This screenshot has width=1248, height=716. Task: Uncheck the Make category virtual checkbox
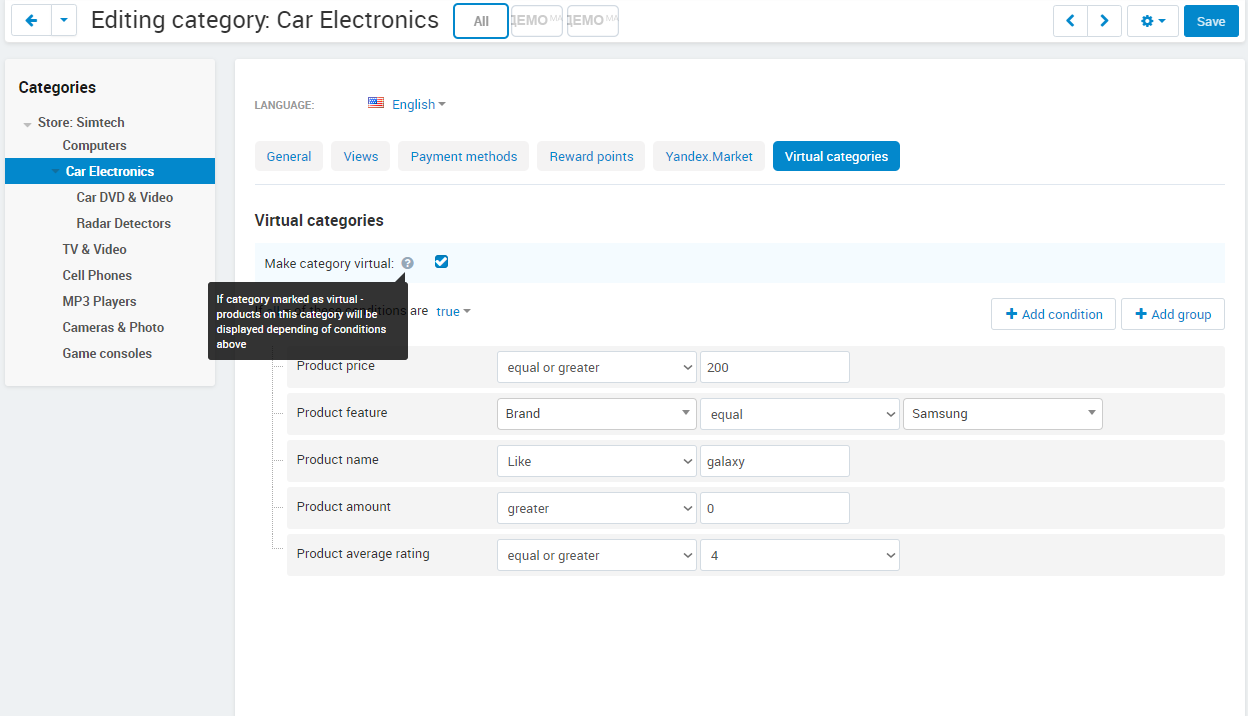[441, 262]
